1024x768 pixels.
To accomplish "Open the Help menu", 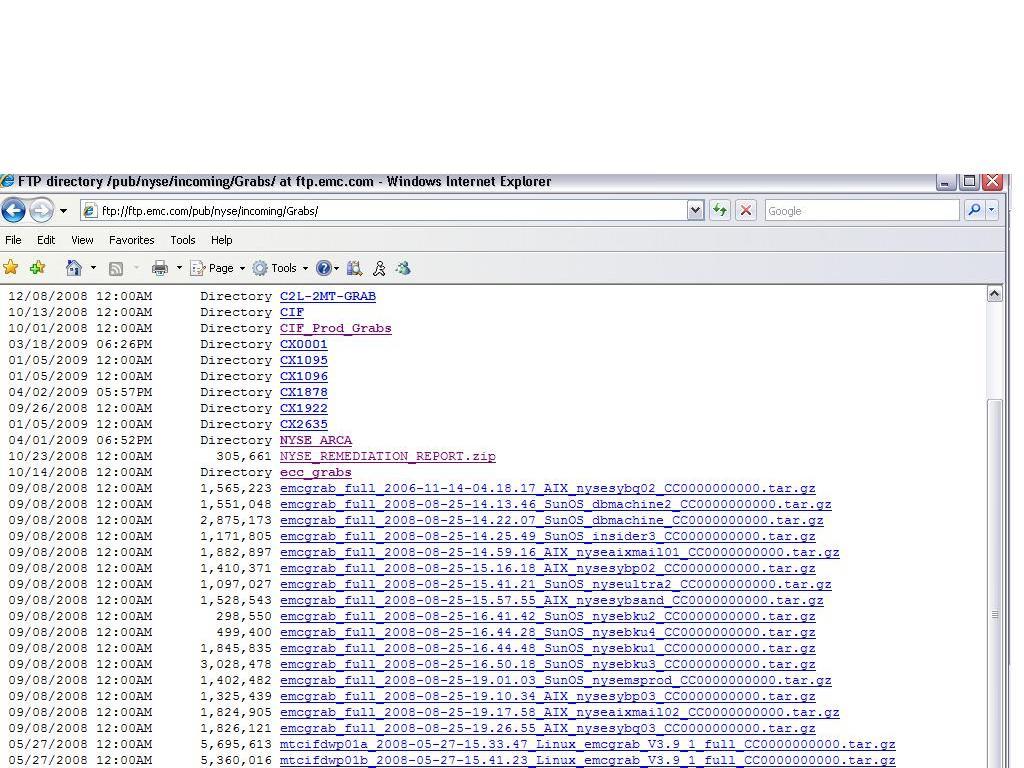I will point(221,240).
